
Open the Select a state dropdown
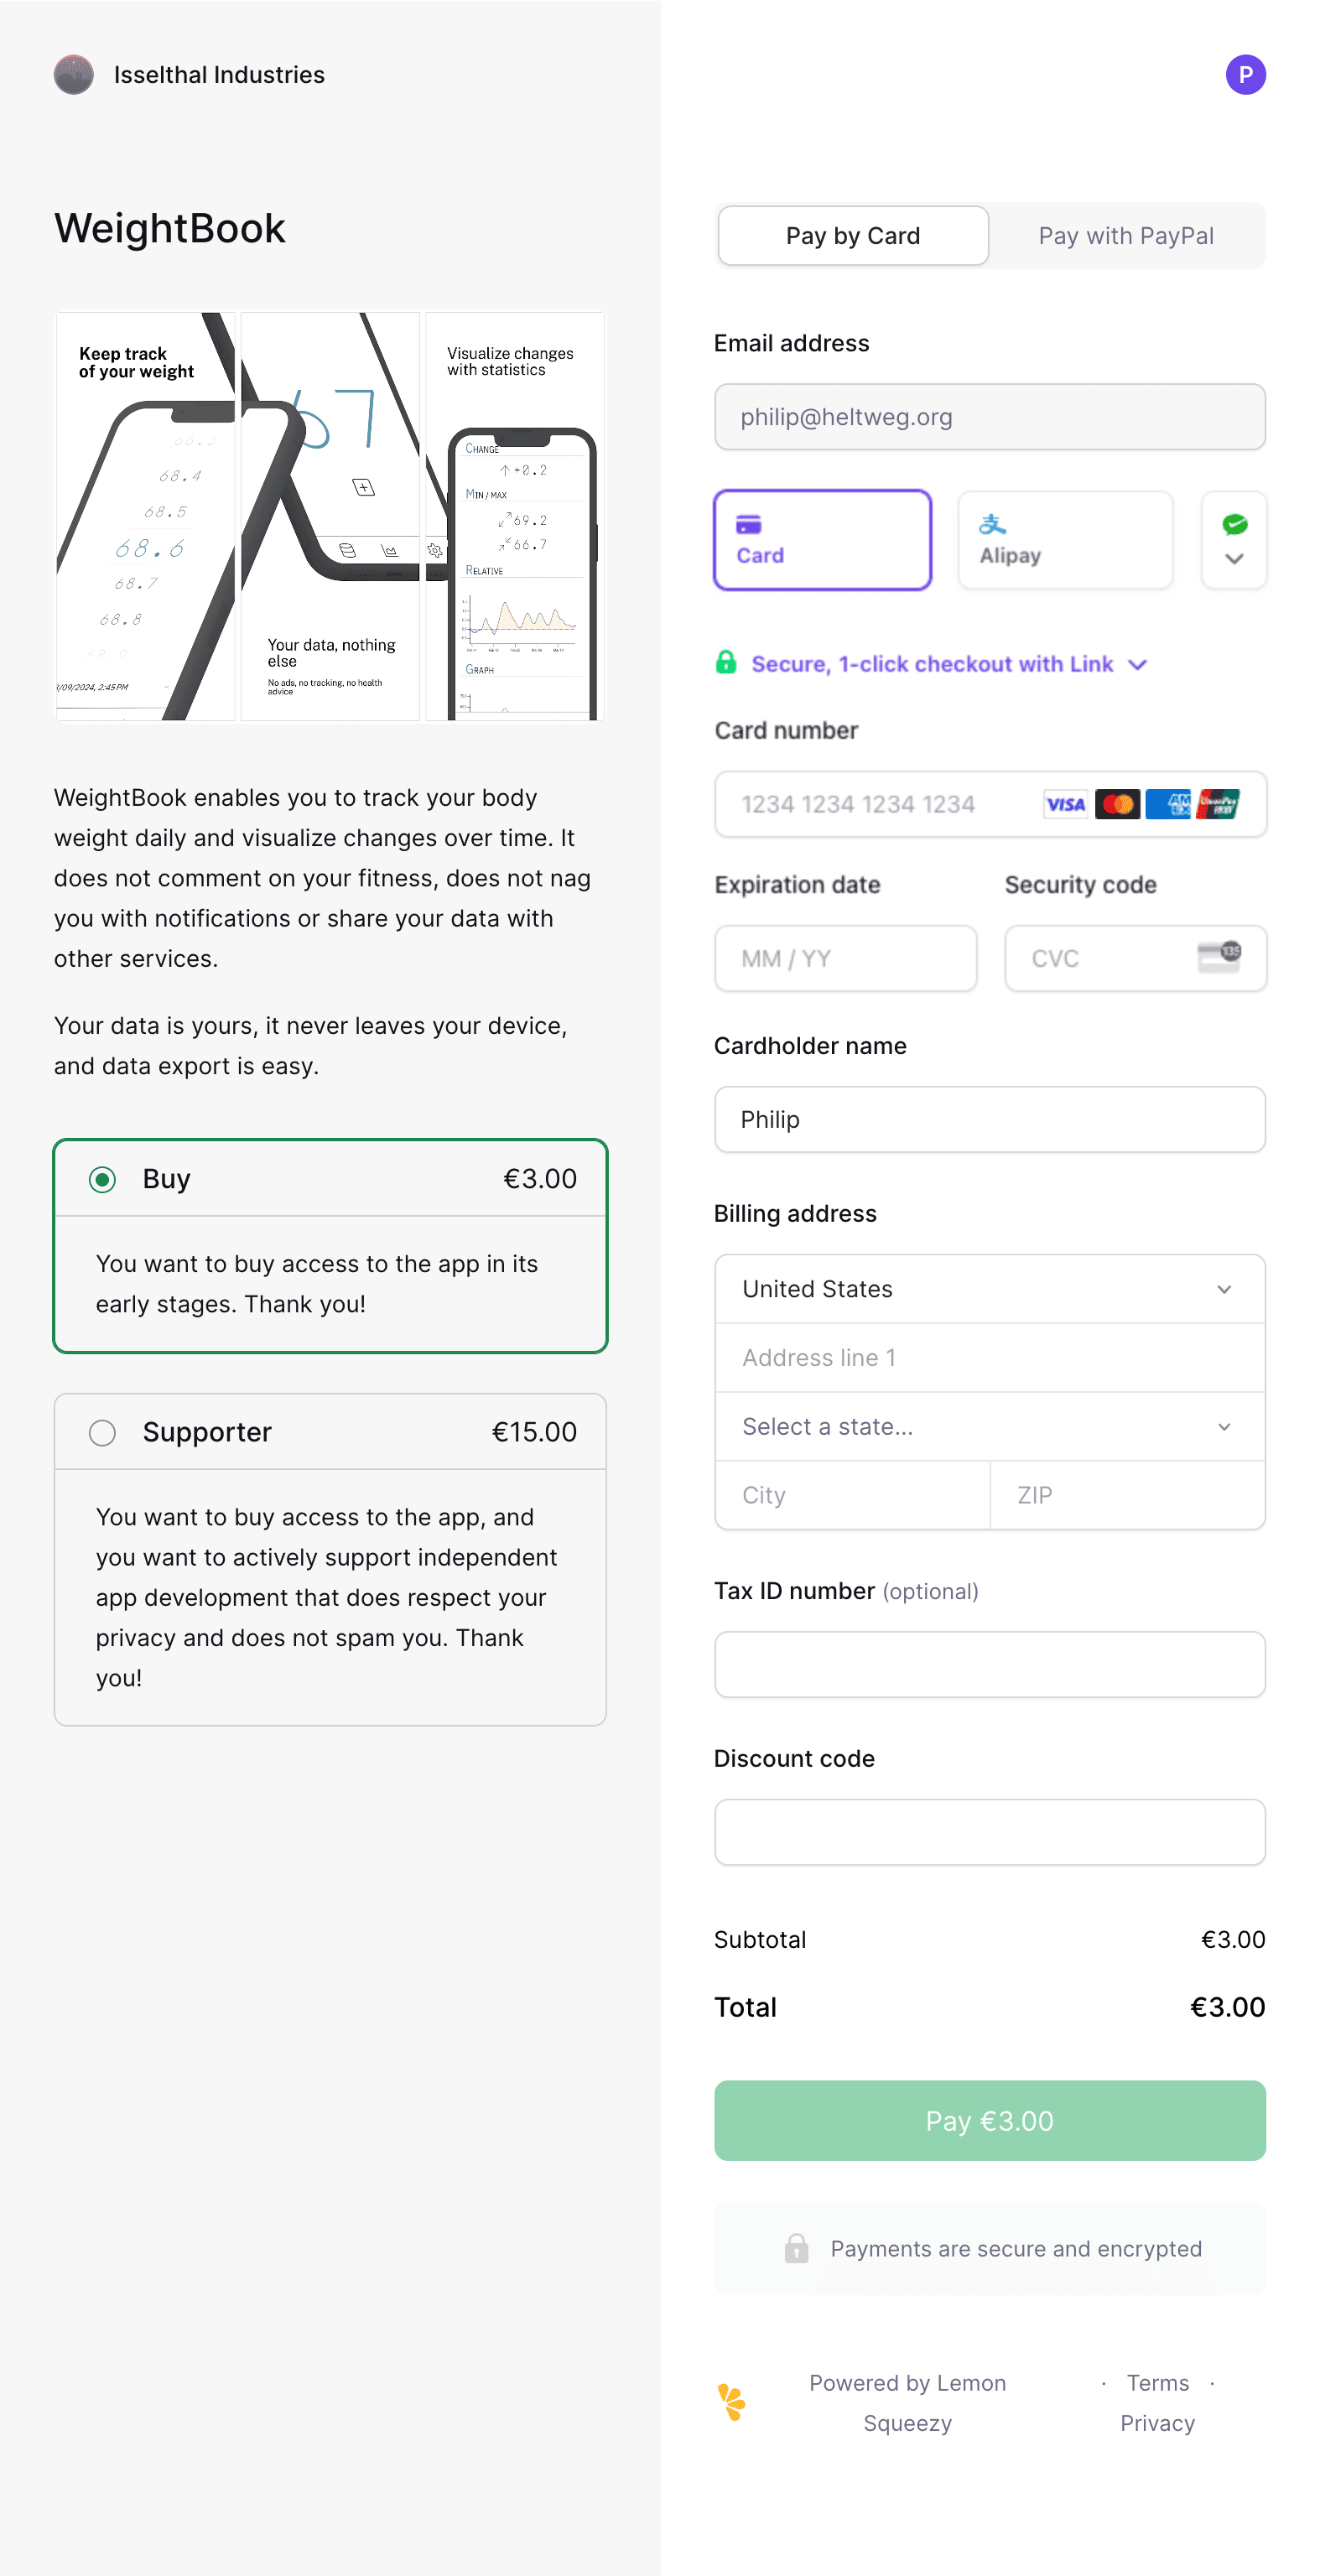tap(989, 1427)
